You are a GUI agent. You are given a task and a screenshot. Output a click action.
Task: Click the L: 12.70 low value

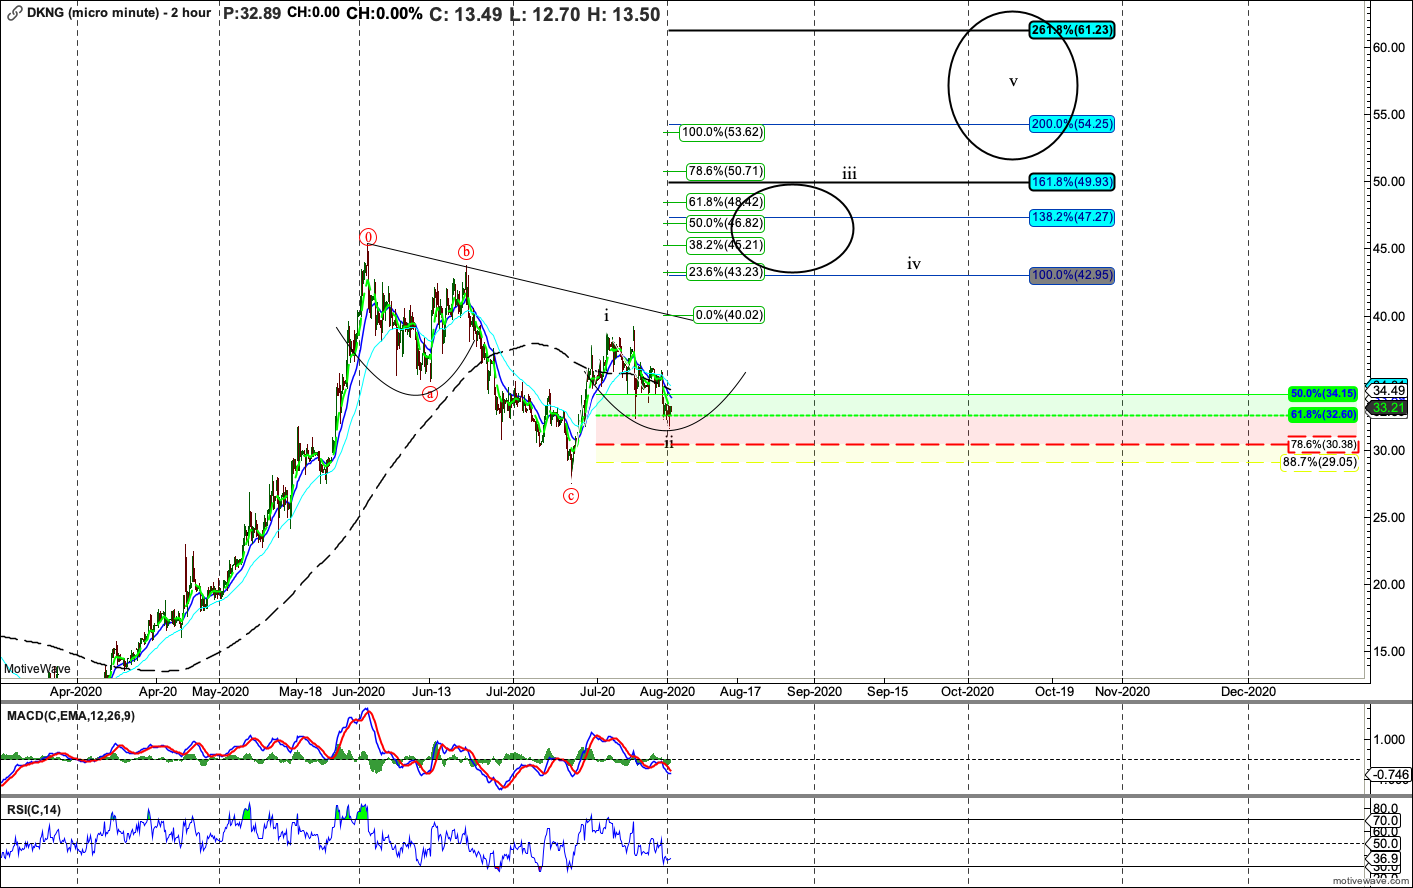pos(546,13)
